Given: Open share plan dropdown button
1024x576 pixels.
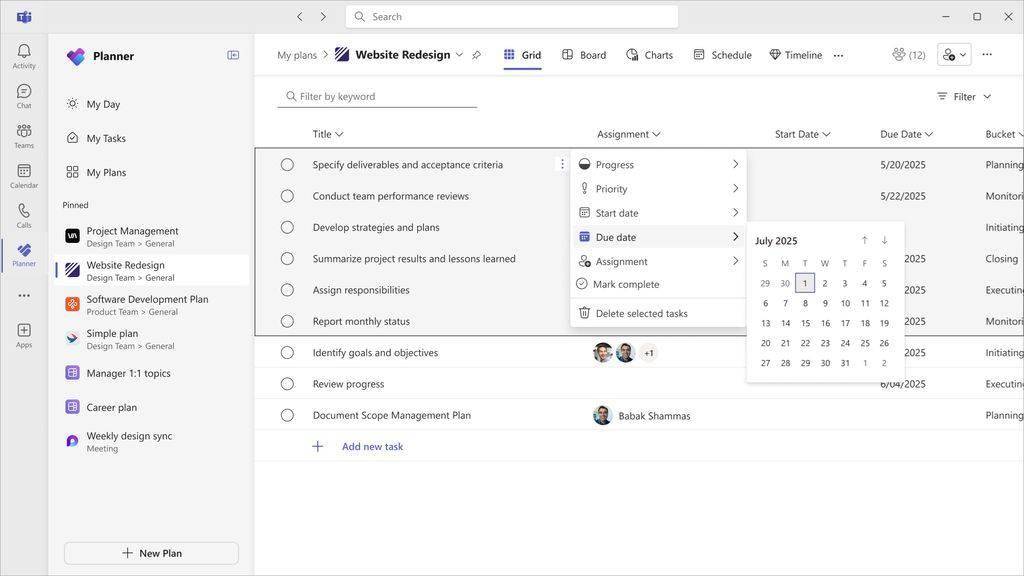Looking at the screenshot, I should [x=954, y=55].
